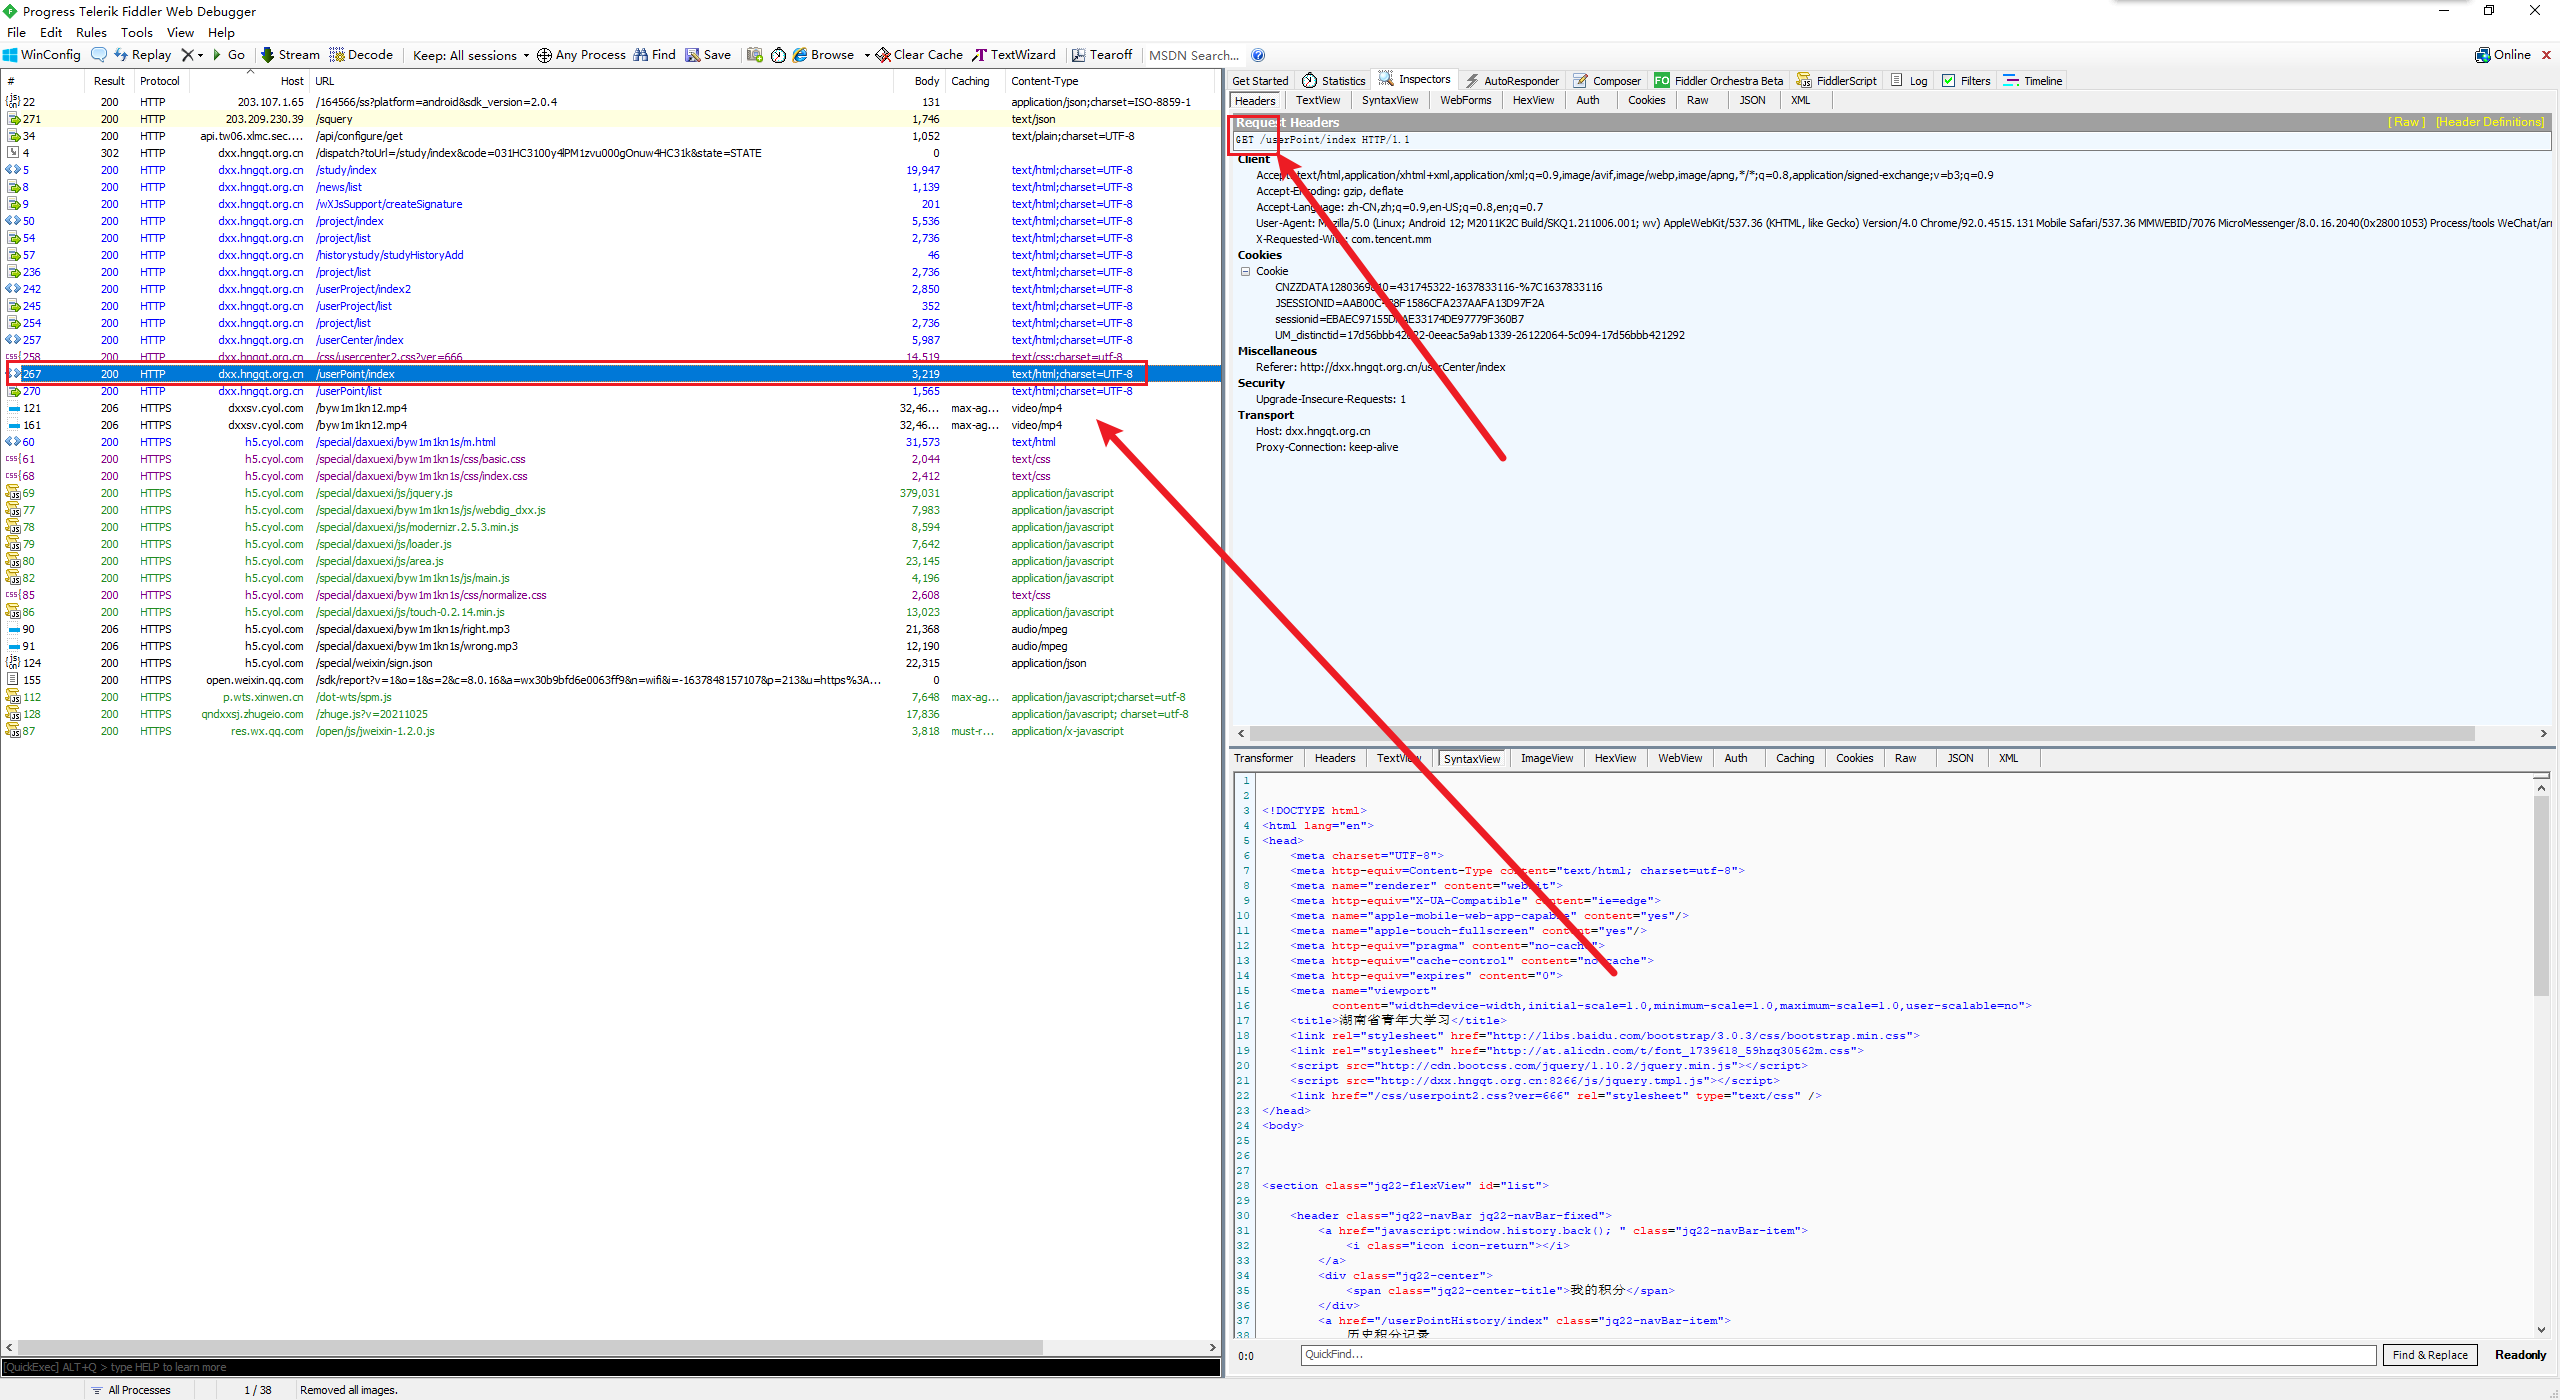2560x1400 pixels.
Task: Open the Tools menu
Action: (x=137, y=32)
